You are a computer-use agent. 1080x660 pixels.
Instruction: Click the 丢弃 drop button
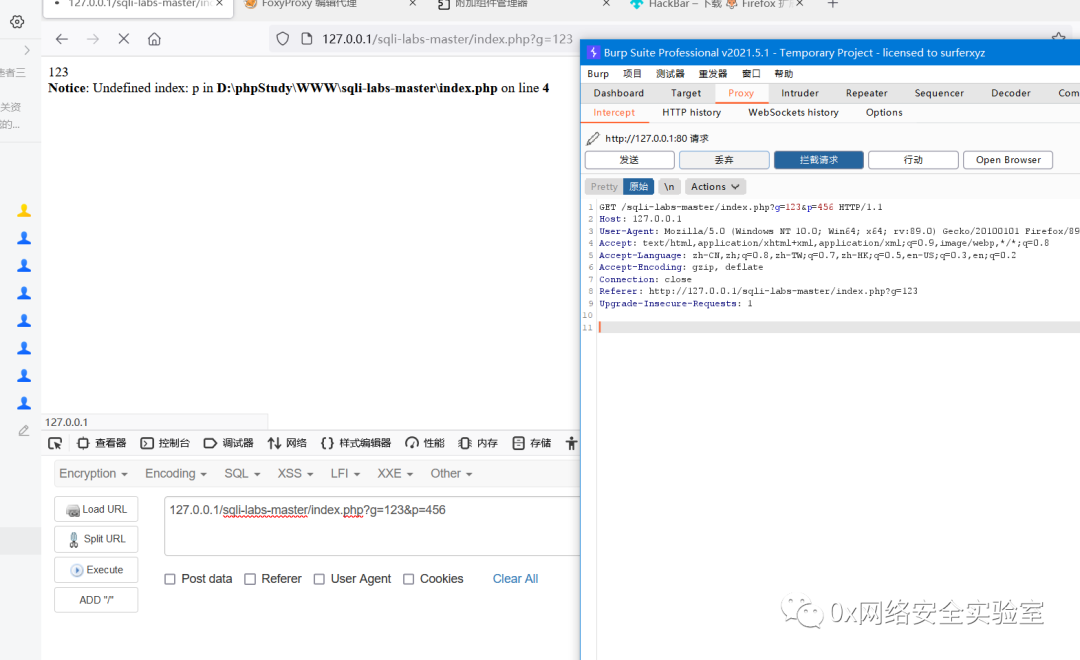tap(724, 160)
